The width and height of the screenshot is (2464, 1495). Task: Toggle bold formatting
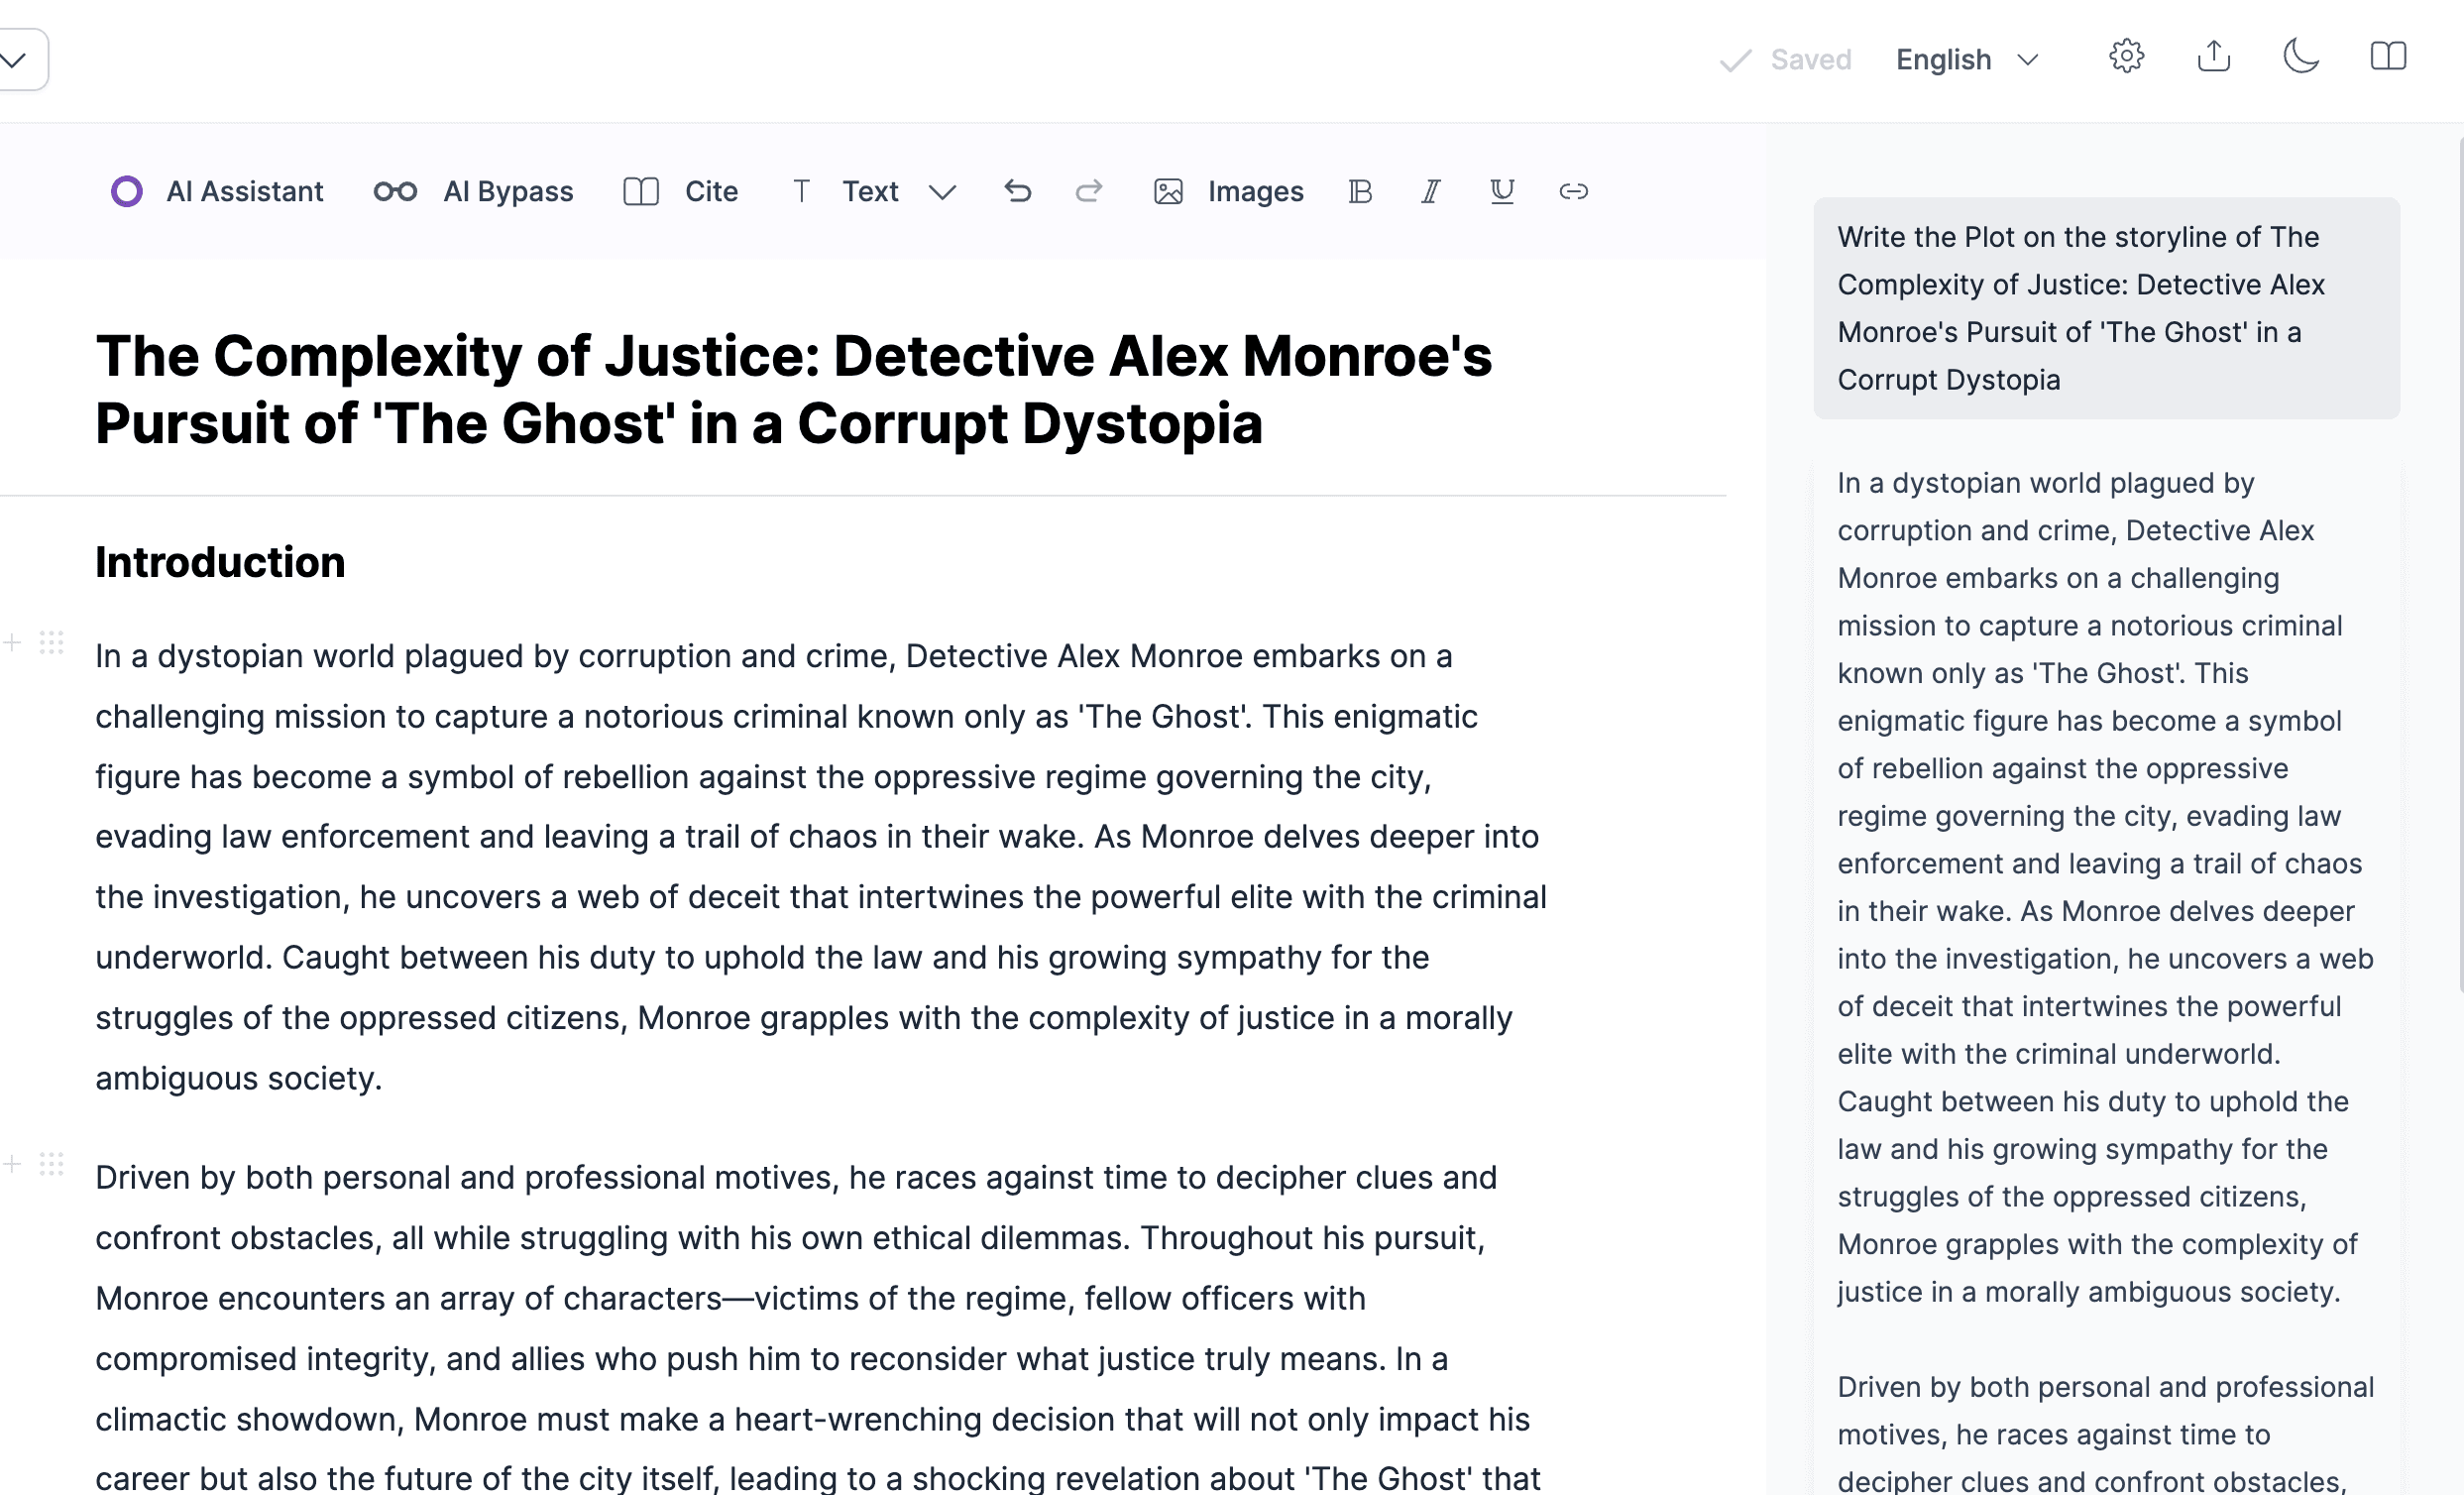point(1360,191)
